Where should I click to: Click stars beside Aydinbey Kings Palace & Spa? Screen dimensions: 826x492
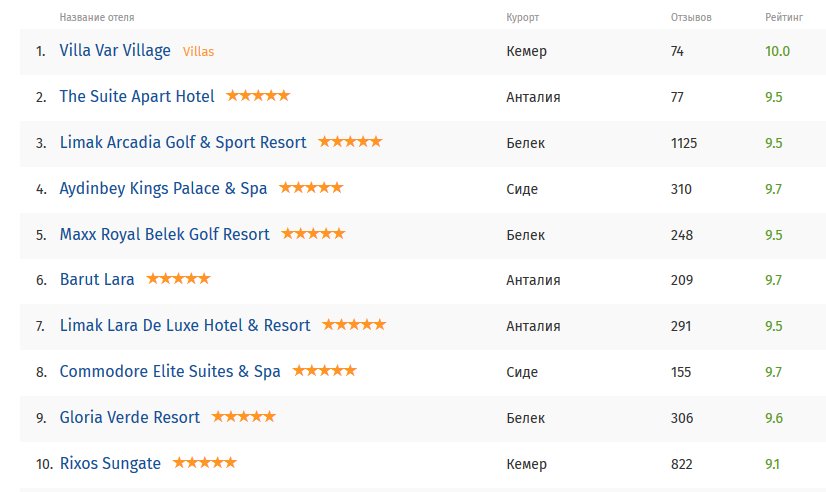[311, 188]
